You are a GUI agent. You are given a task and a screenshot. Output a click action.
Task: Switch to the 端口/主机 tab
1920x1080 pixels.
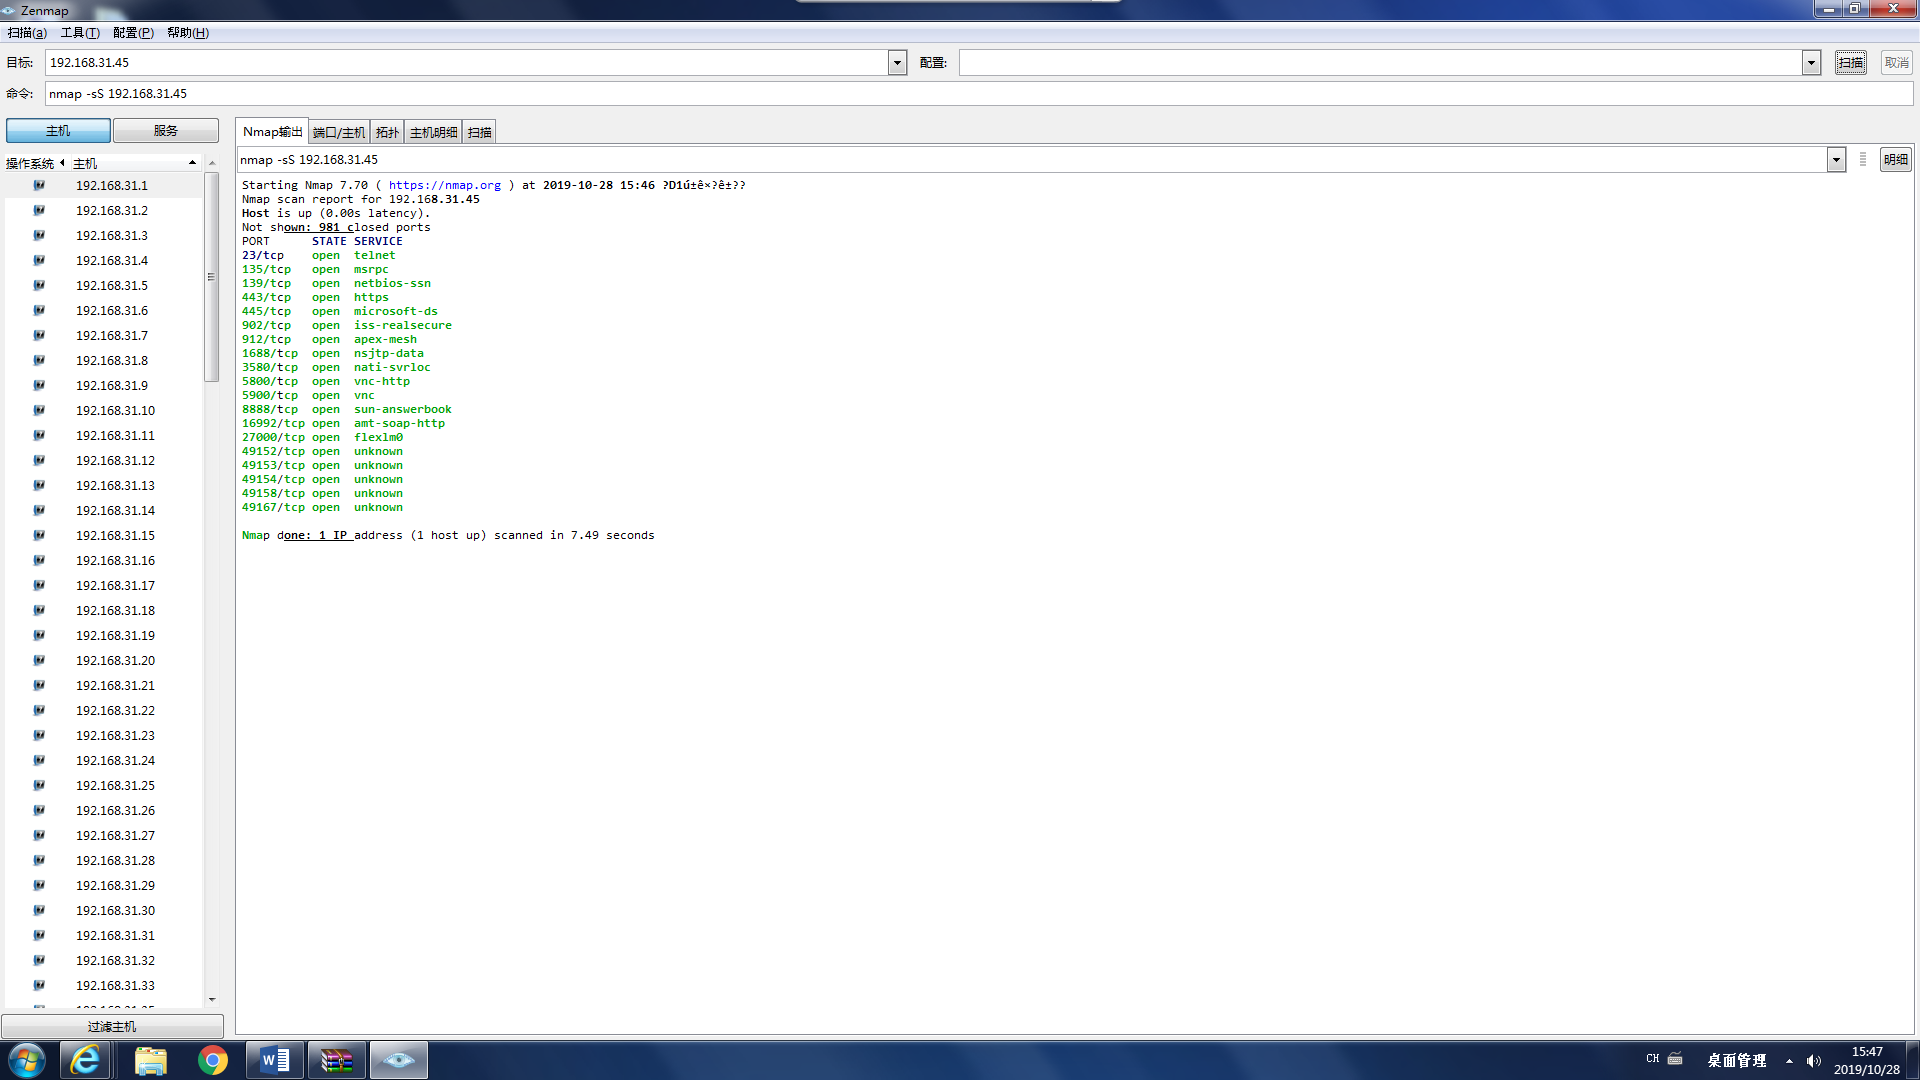(339, 132)
